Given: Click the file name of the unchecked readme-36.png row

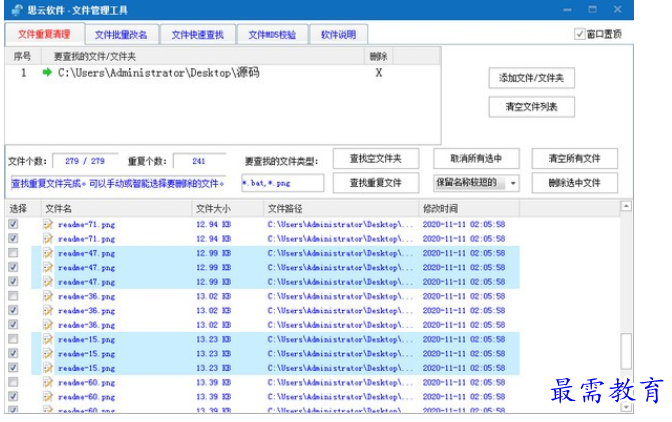Looking at the screenshot, I should pyautogui.click(x=87, y=296).
